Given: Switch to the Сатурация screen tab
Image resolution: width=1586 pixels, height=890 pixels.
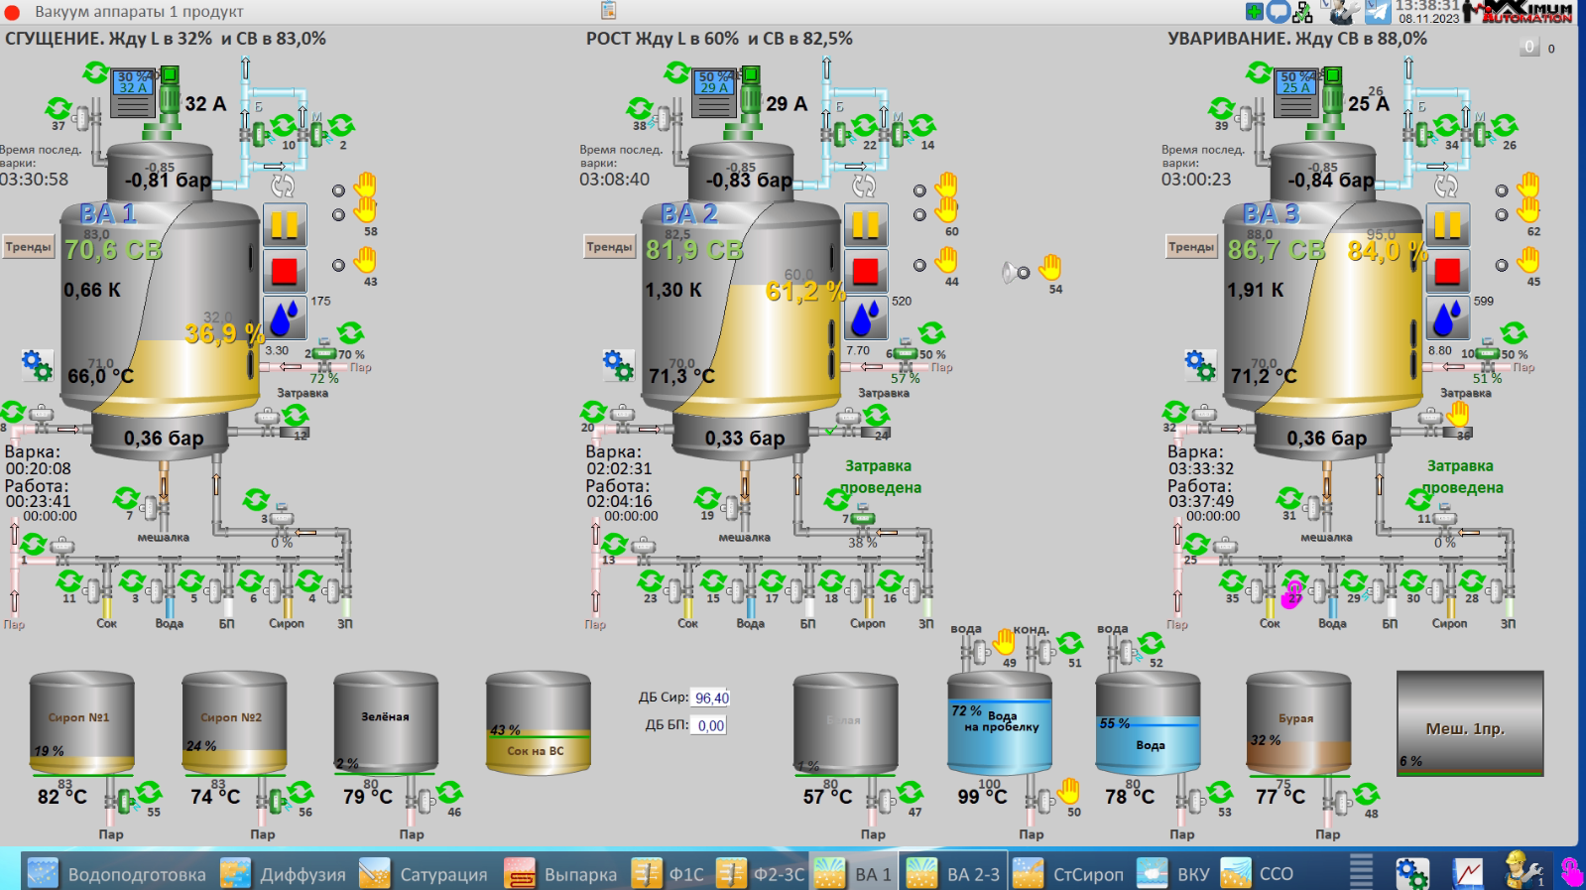Looking at the screenshot, I should (424, 873).
